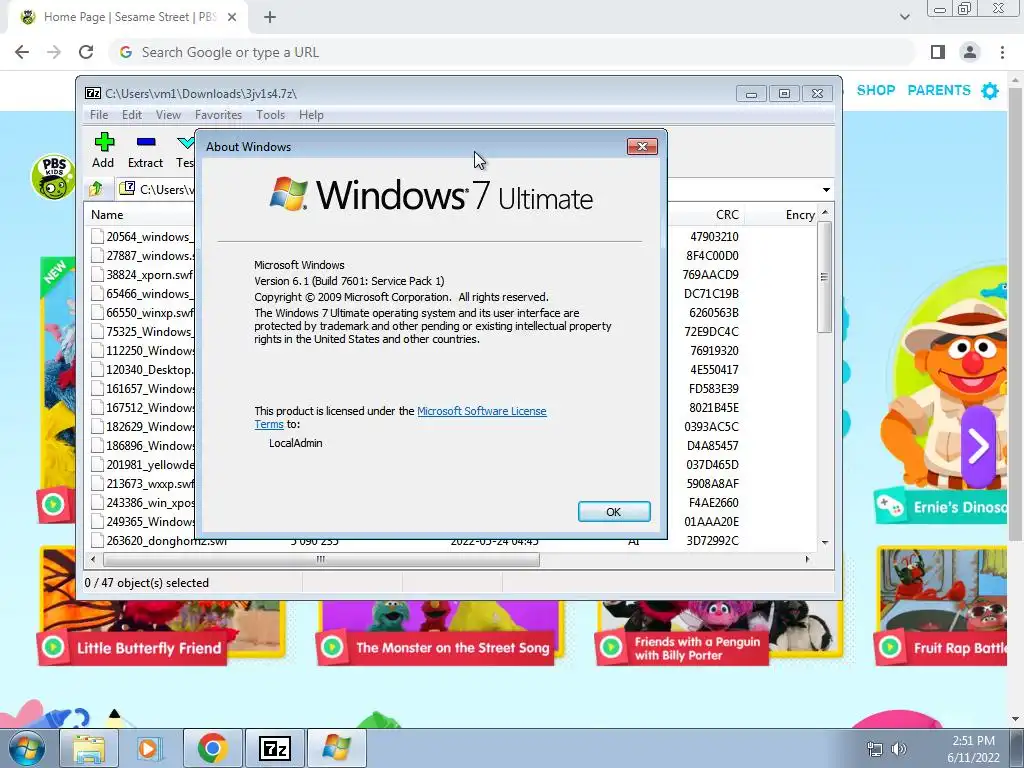Screen dimensions: 1024x768
Task: Open the File menu in 7-Zip
Action: point(99,115)
